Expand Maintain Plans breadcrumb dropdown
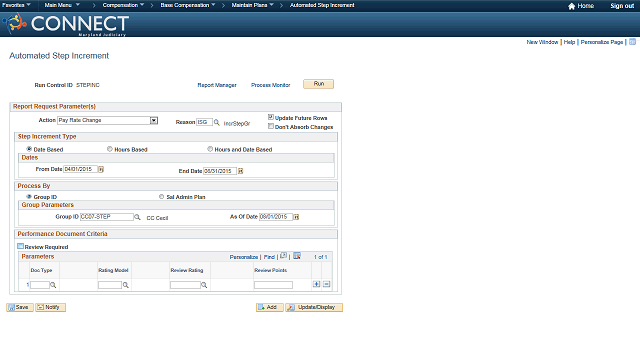Image resolution: width=640 pixels, height=360 pixels. coord(252,5)
